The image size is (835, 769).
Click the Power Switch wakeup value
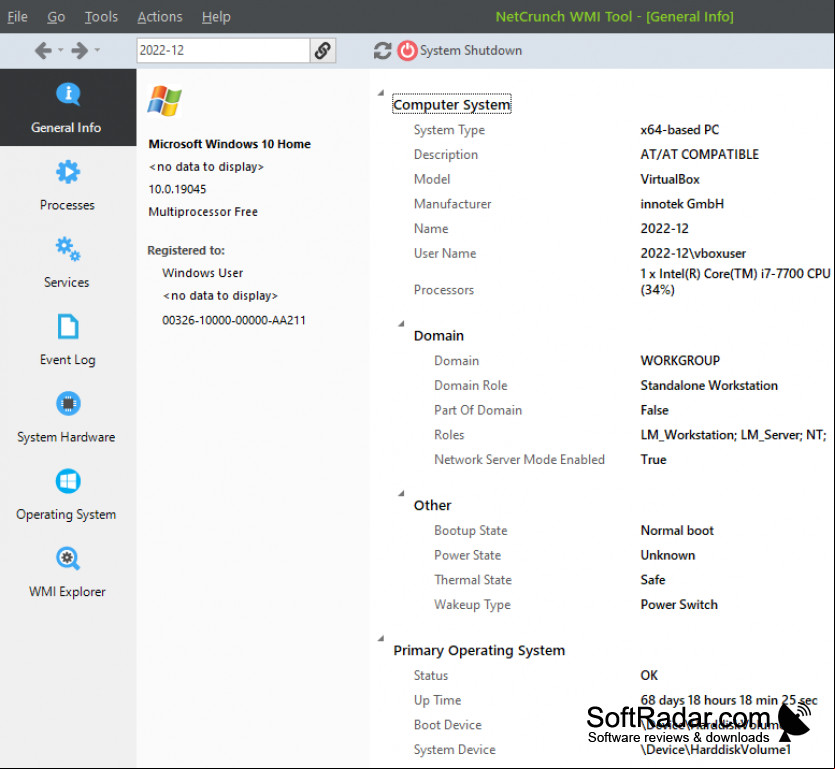tap(679, 604)
